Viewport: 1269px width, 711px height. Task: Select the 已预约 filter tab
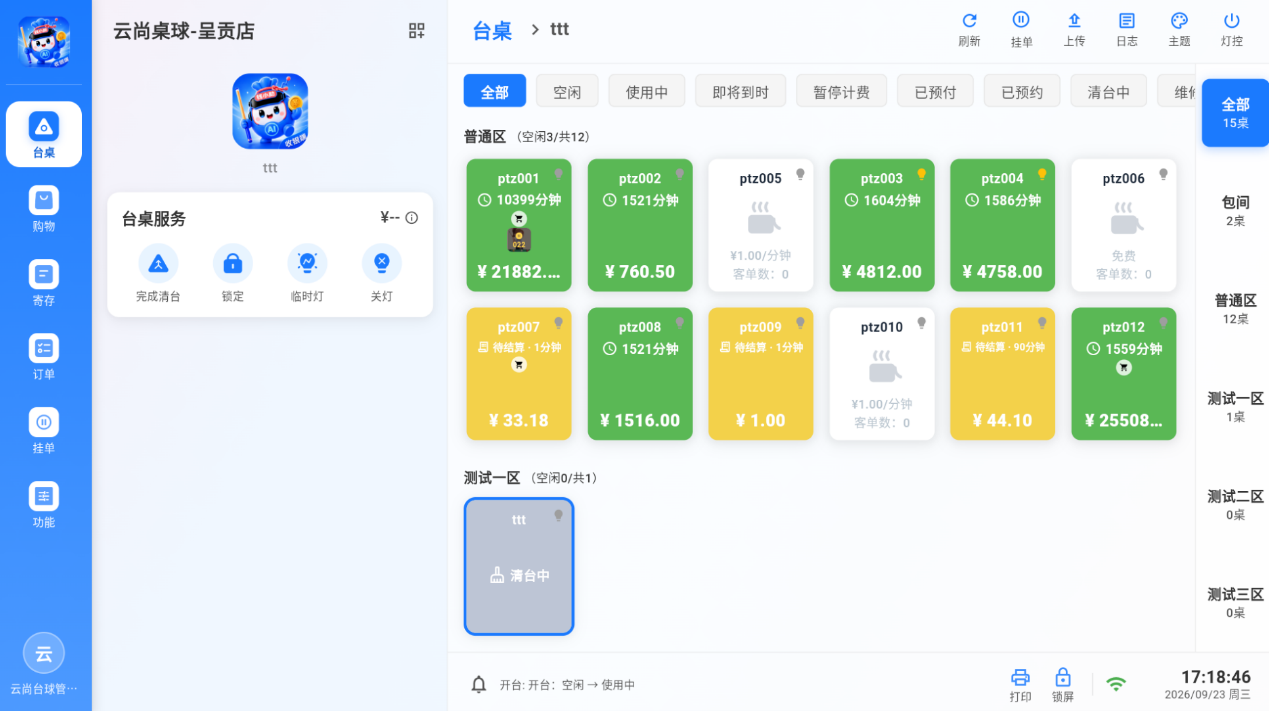[1022, 91]
